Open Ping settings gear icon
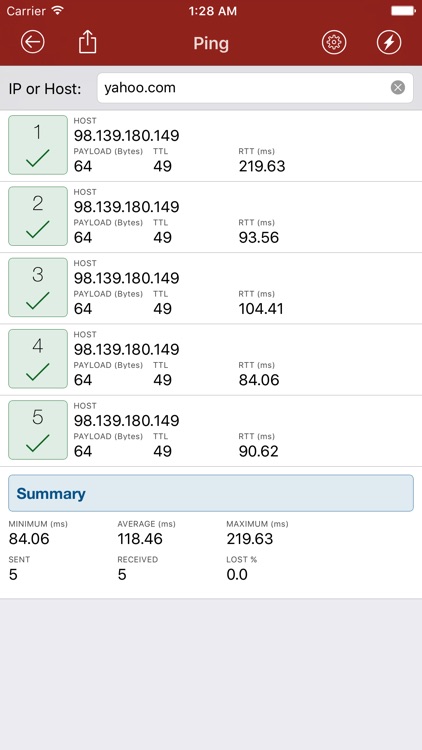Image resolution: width=422 pixels, height=750 pixels. [334, 42]
